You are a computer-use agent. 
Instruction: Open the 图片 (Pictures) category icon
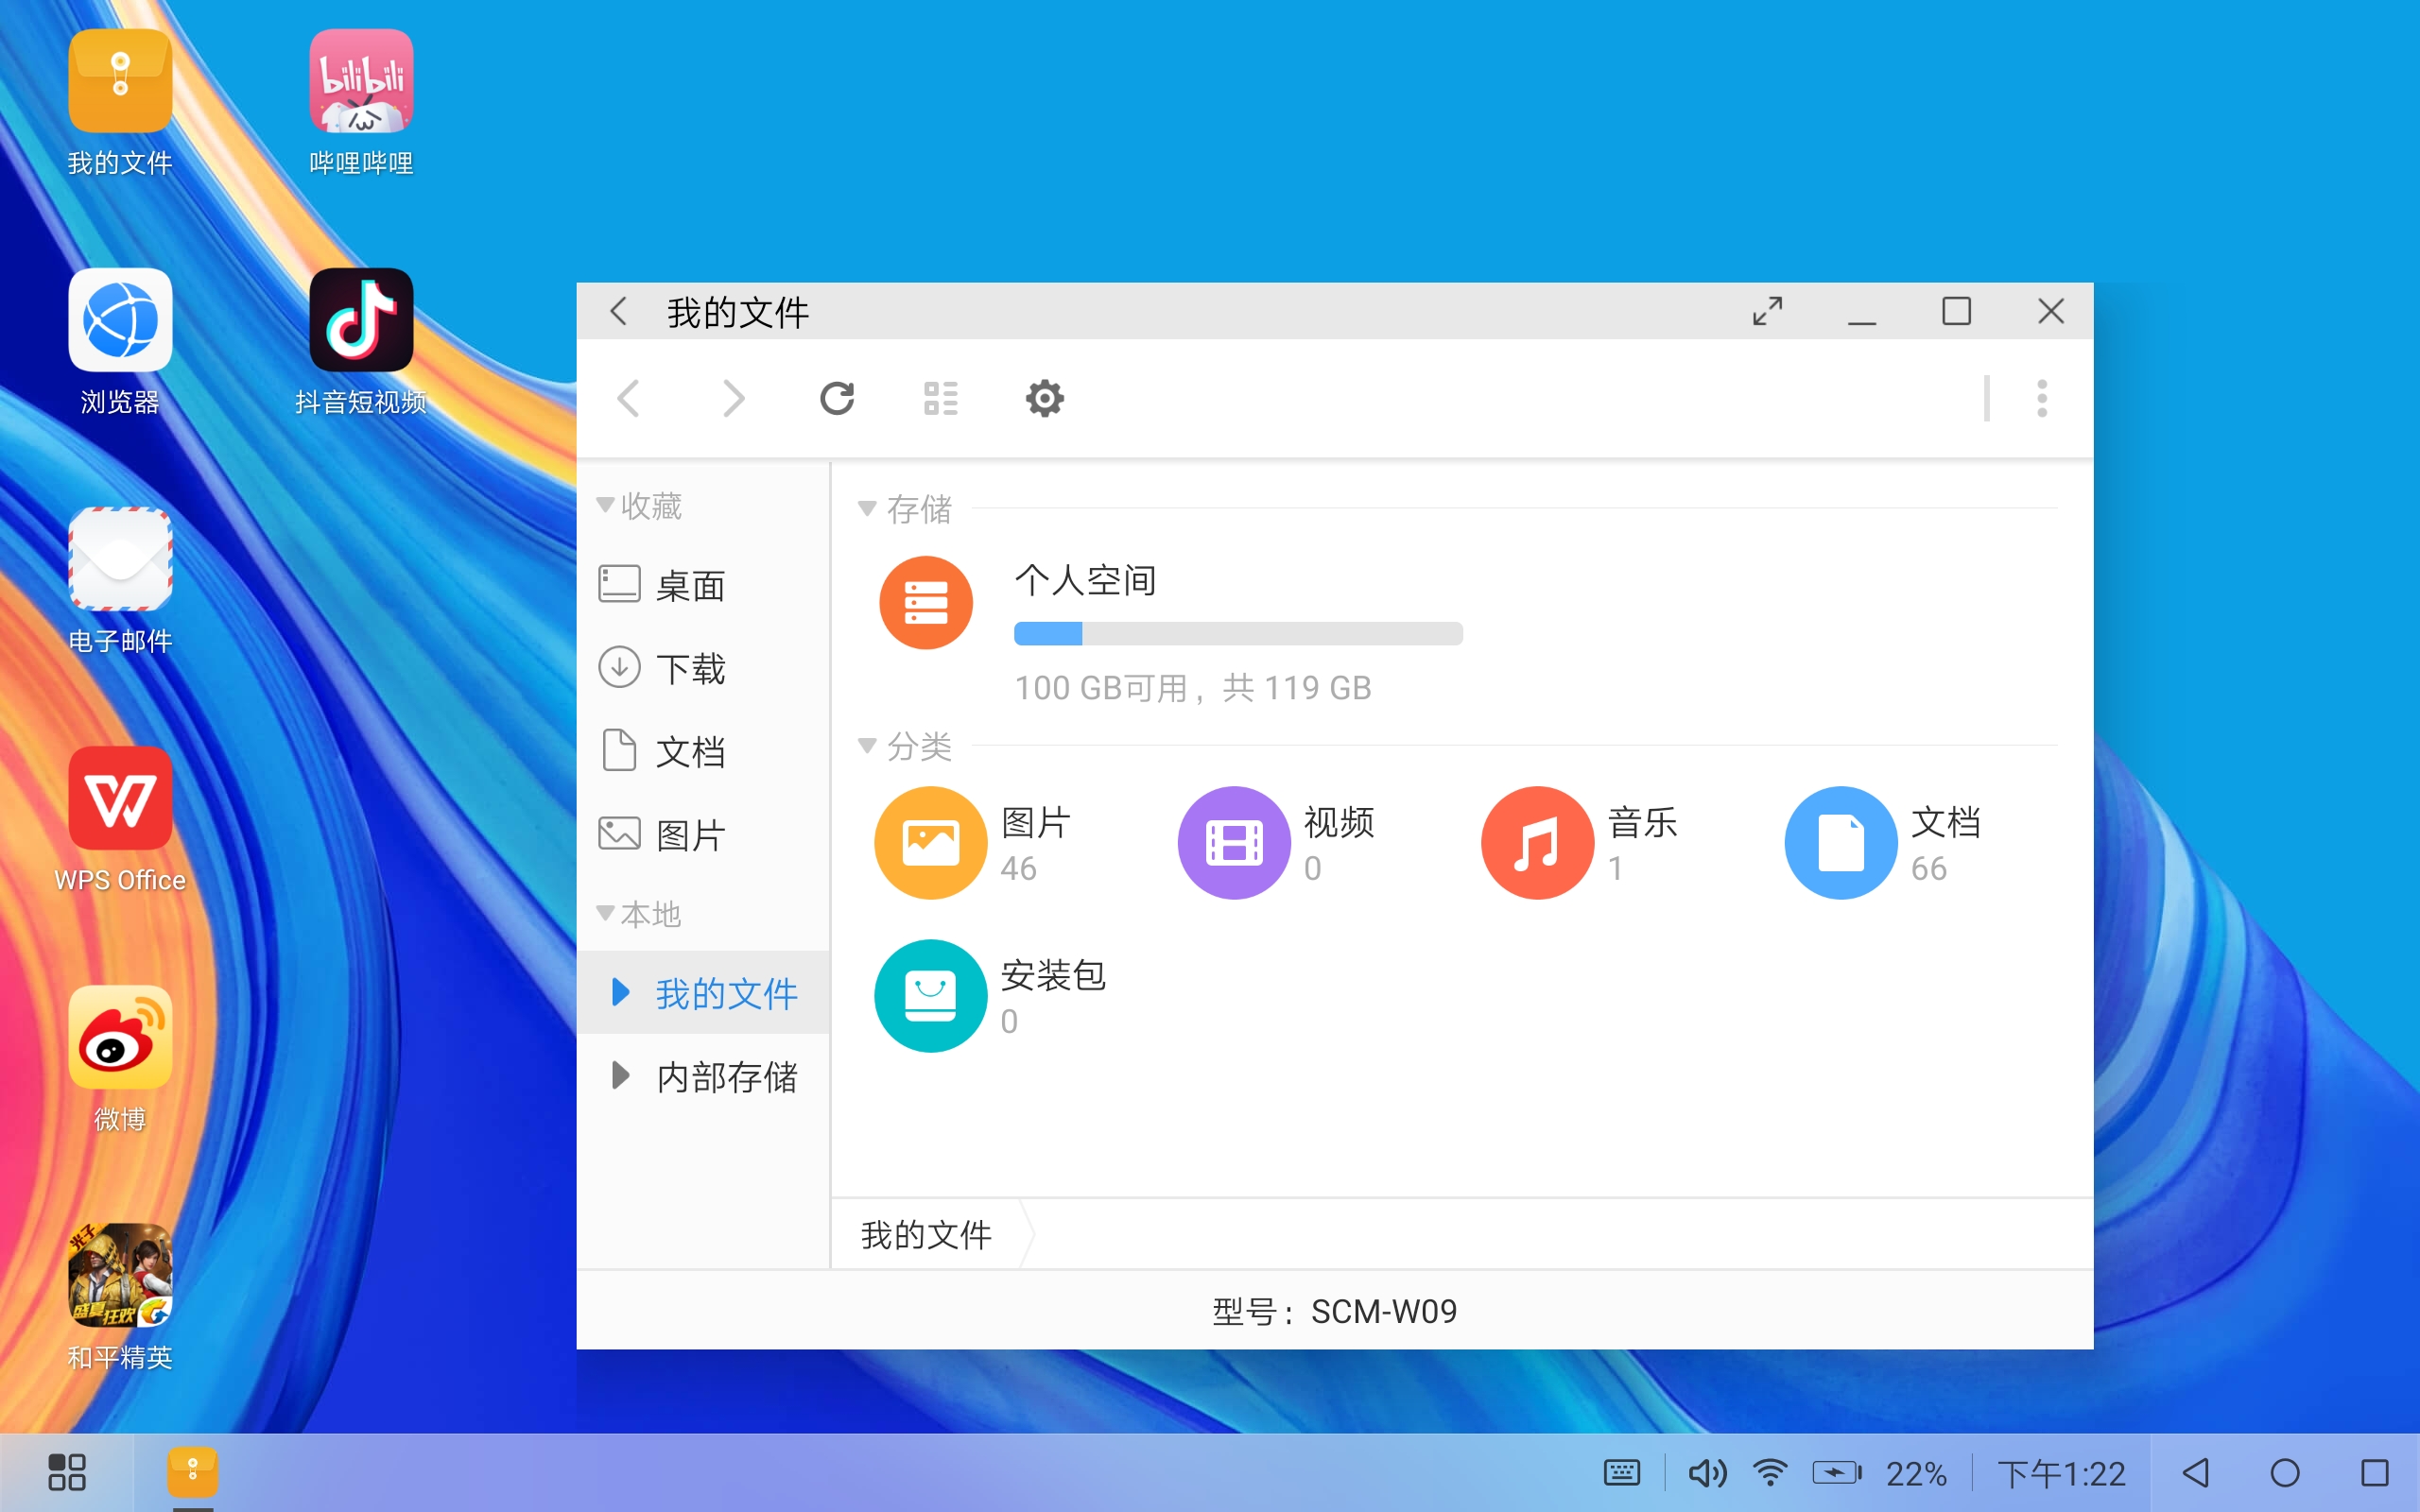tap(929, 842)
